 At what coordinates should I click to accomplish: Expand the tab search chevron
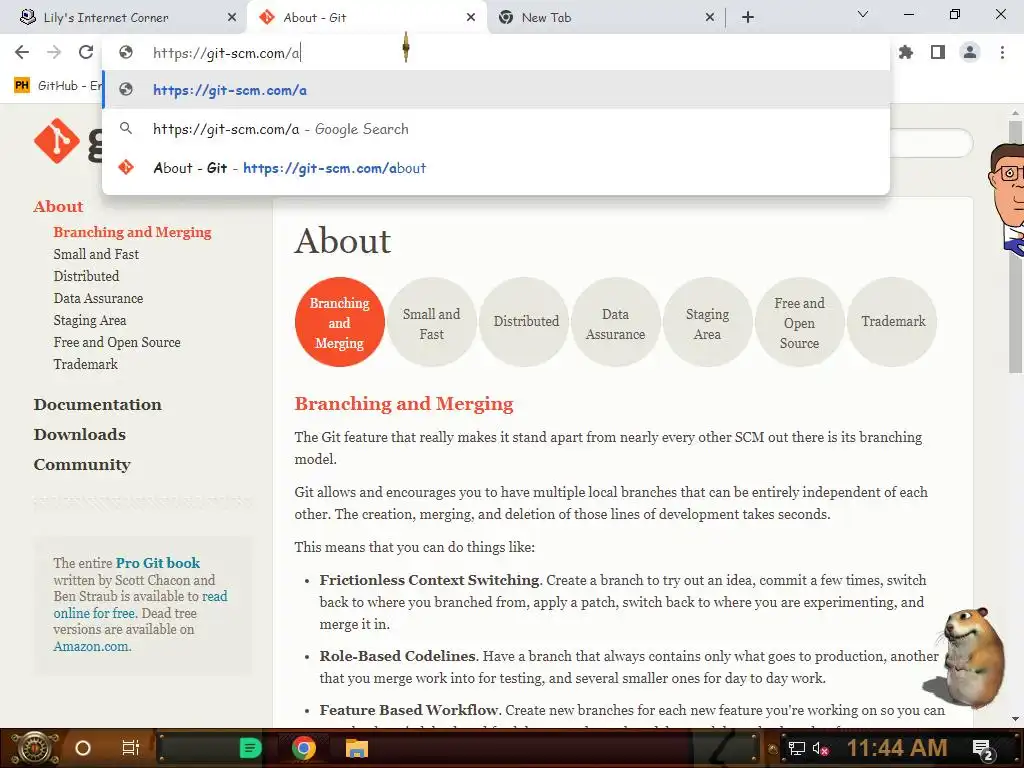[863, 14]
